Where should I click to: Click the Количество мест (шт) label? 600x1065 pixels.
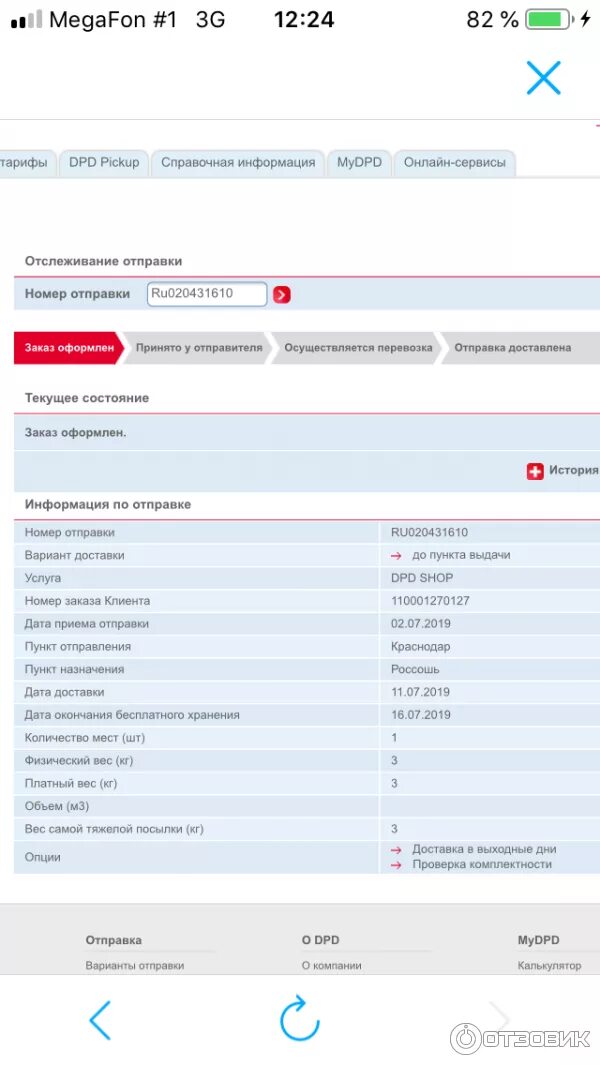[x=85, y=738]
